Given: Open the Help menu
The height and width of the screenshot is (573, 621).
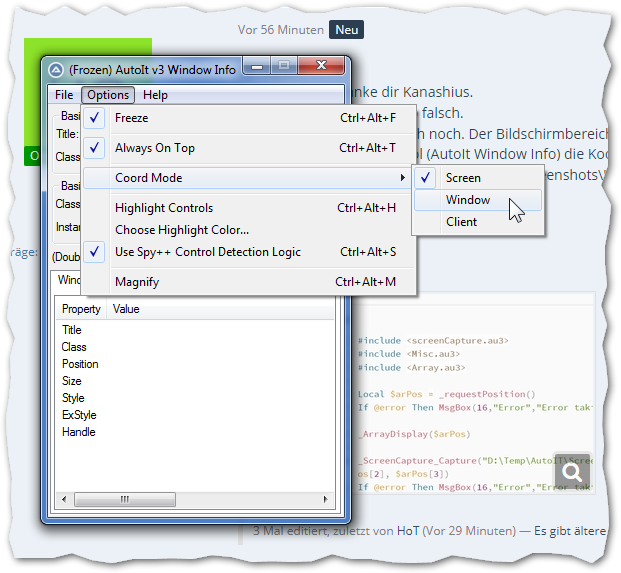Looking at the screenshot, I should tap(155, 95).
